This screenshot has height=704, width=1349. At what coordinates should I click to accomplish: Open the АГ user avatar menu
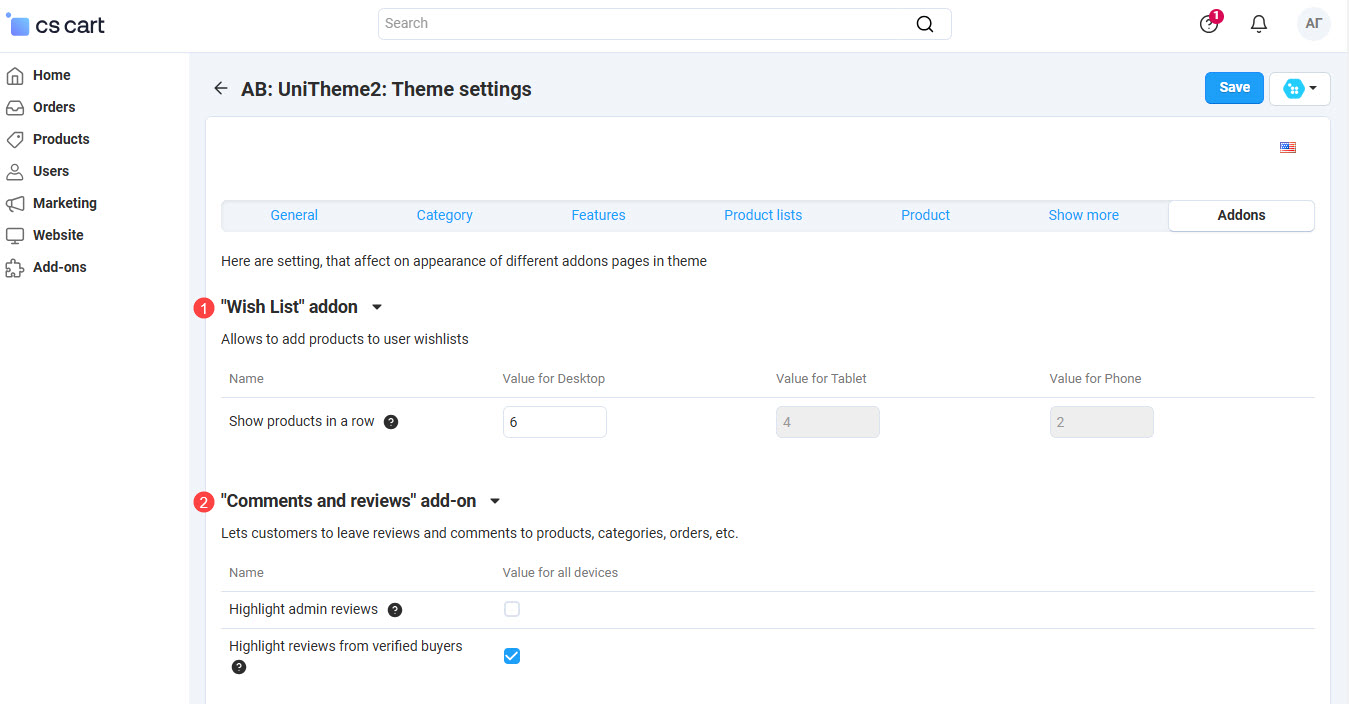[x=1314, y=24]
